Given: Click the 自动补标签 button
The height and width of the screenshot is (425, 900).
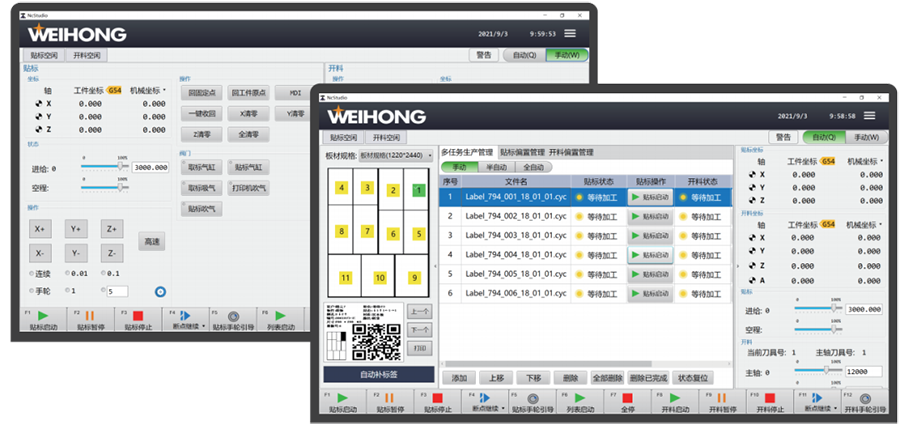Looking at the screenshot, I should click(x=378, y=373).
